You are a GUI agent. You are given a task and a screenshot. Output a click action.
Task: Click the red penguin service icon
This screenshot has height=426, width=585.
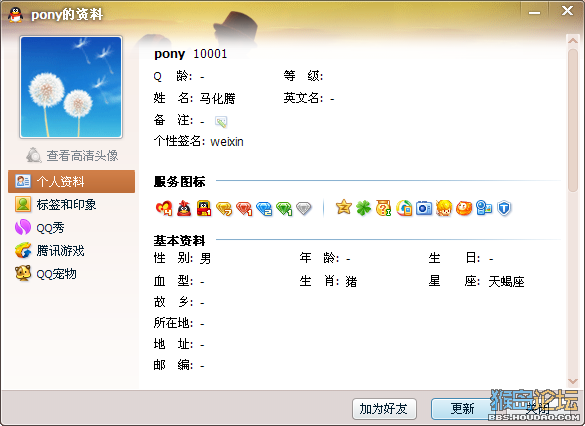coord(184,208)
